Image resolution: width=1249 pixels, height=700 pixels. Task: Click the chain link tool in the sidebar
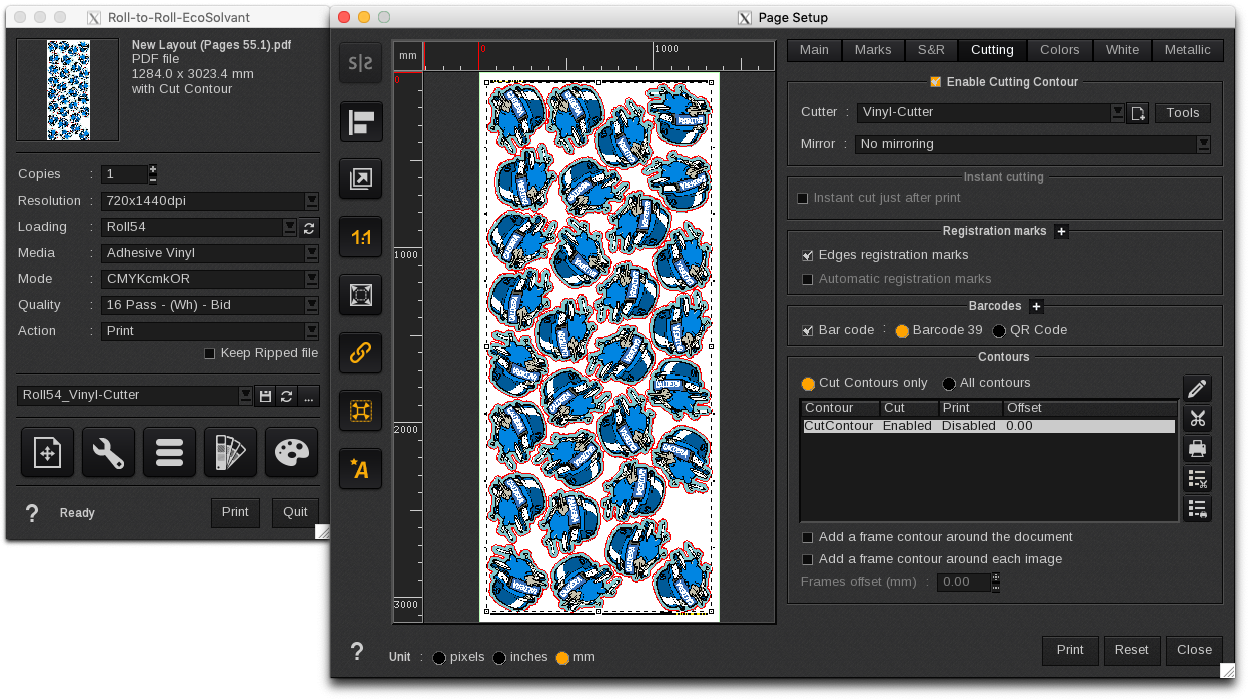360,352
